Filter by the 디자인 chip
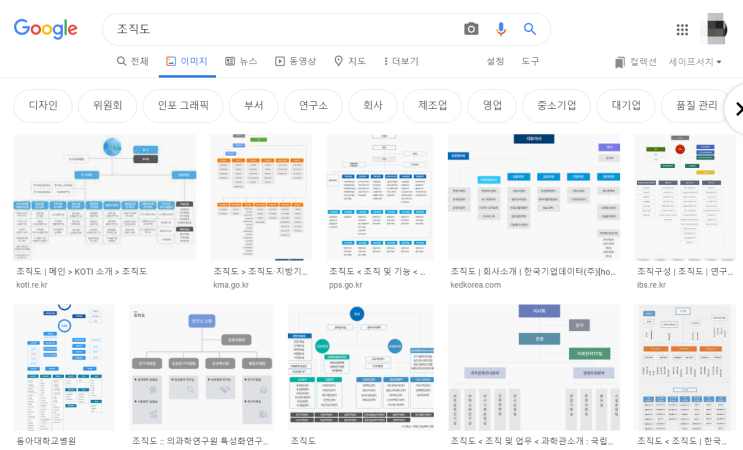This screenshot has width=743, height=450. pos(43,105)
